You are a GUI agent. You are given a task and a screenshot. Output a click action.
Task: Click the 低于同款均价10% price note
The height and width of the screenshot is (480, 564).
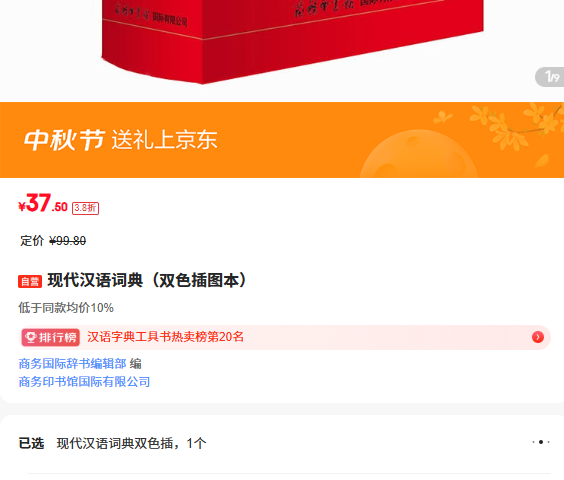66,308
